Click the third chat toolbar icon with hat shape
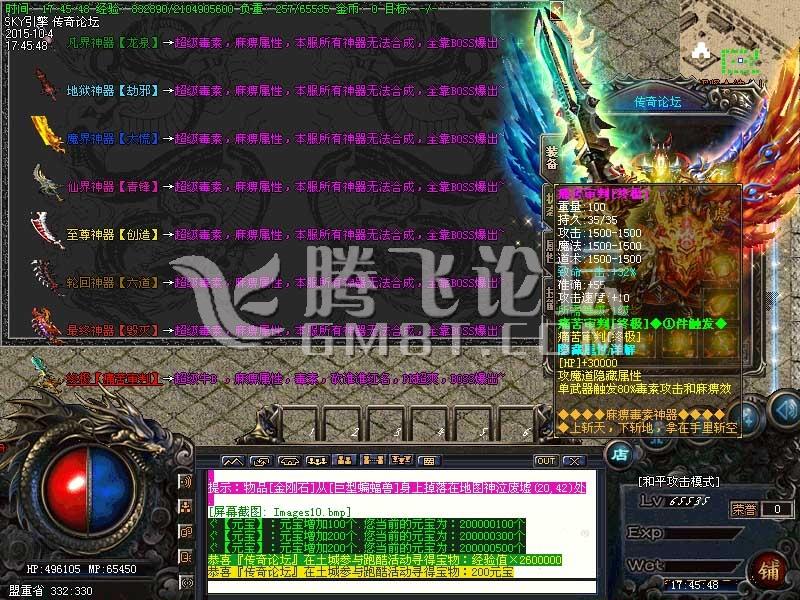800x600 pixels. pyautogui.click(x=288, y=461)
